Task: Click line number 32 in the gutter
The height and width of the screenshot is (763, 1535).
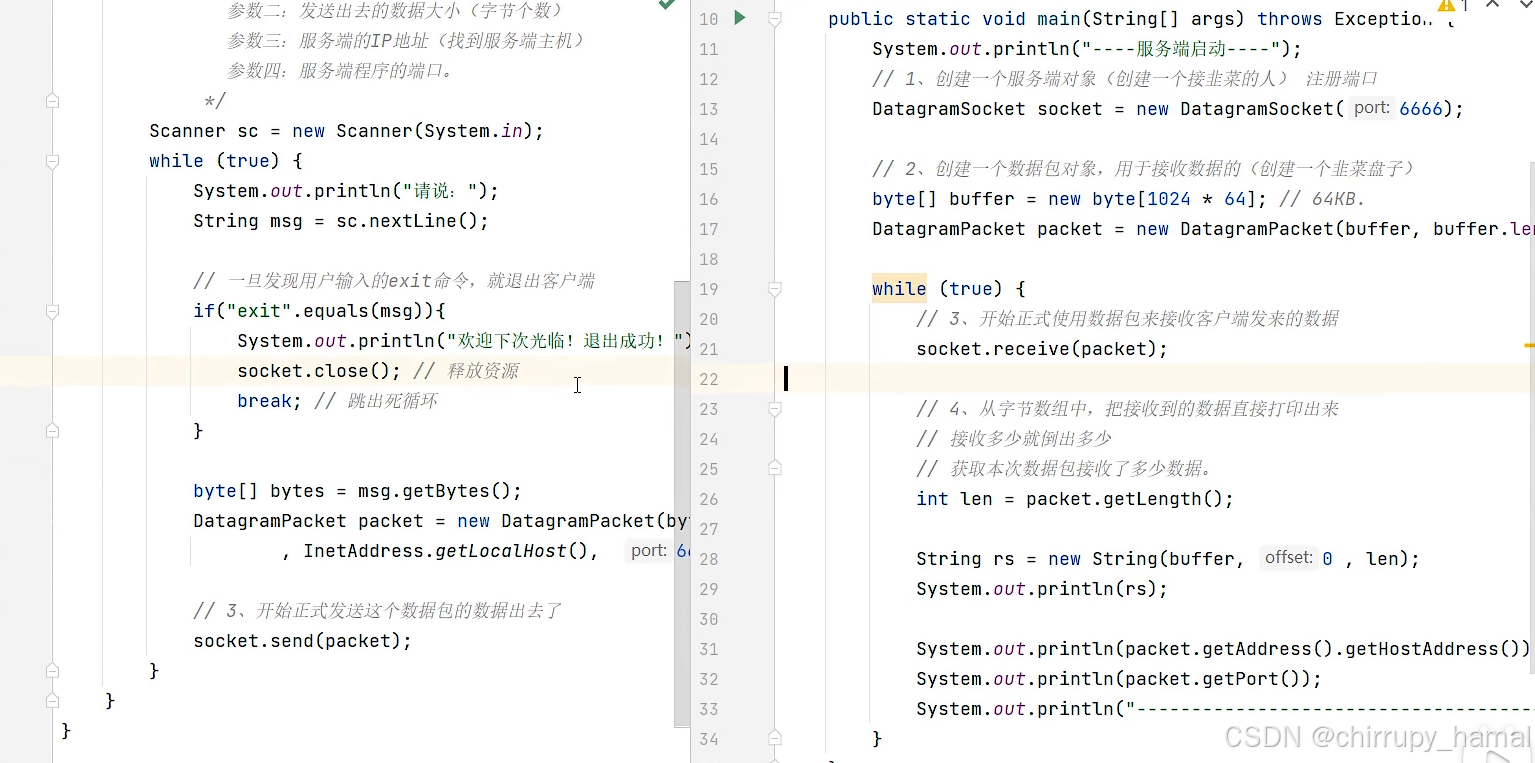Action: pyautogui.click(x=708, y=679)
